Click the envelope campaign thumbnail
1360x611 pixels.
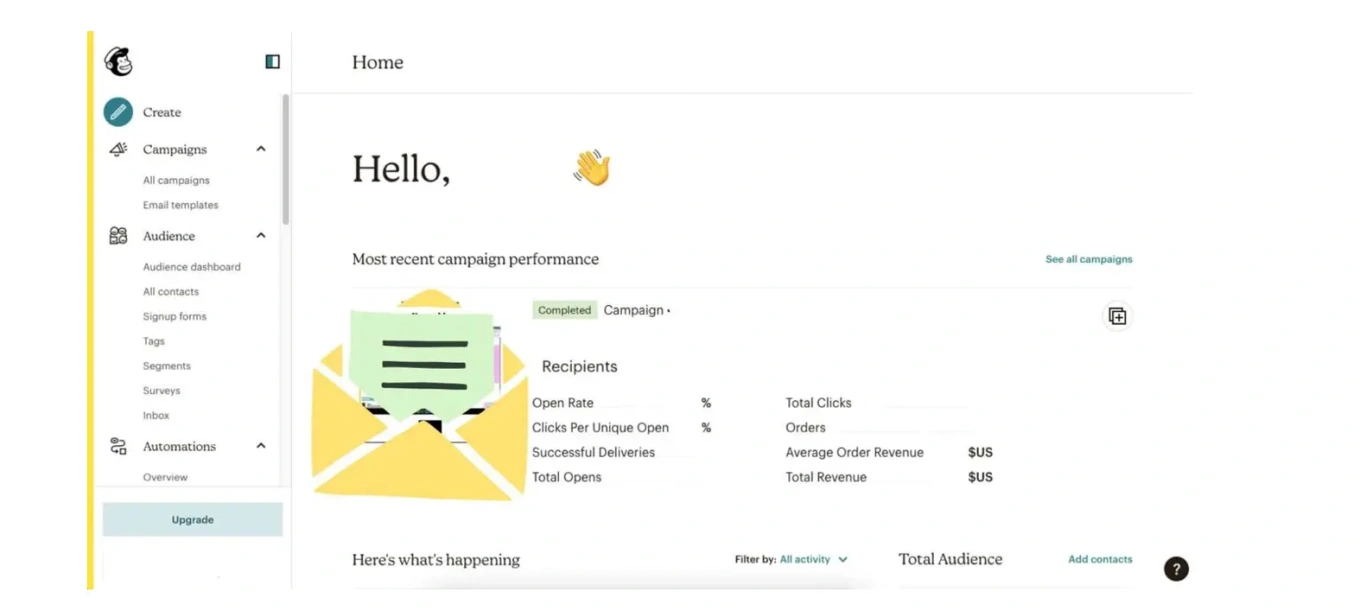point(420,395)
